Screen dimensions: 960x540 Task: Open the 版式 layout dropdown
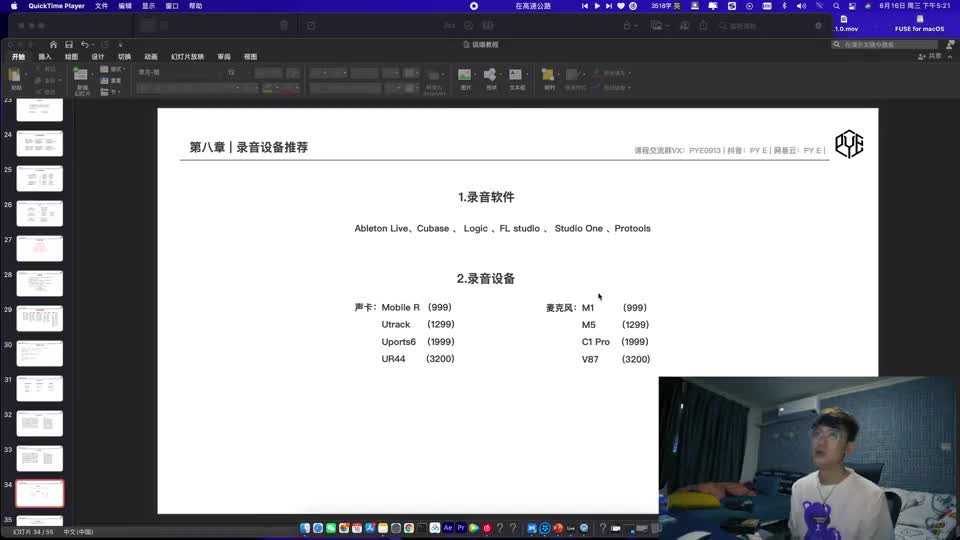coord(113,69)
